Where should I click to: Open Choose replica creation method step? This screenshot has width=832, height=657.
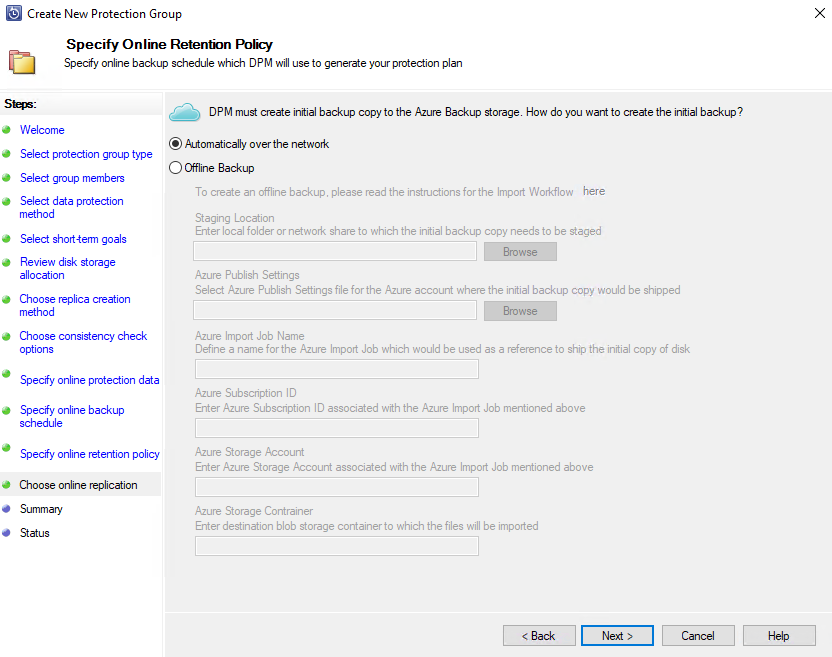pyautogui.click(x=75, y=306)
